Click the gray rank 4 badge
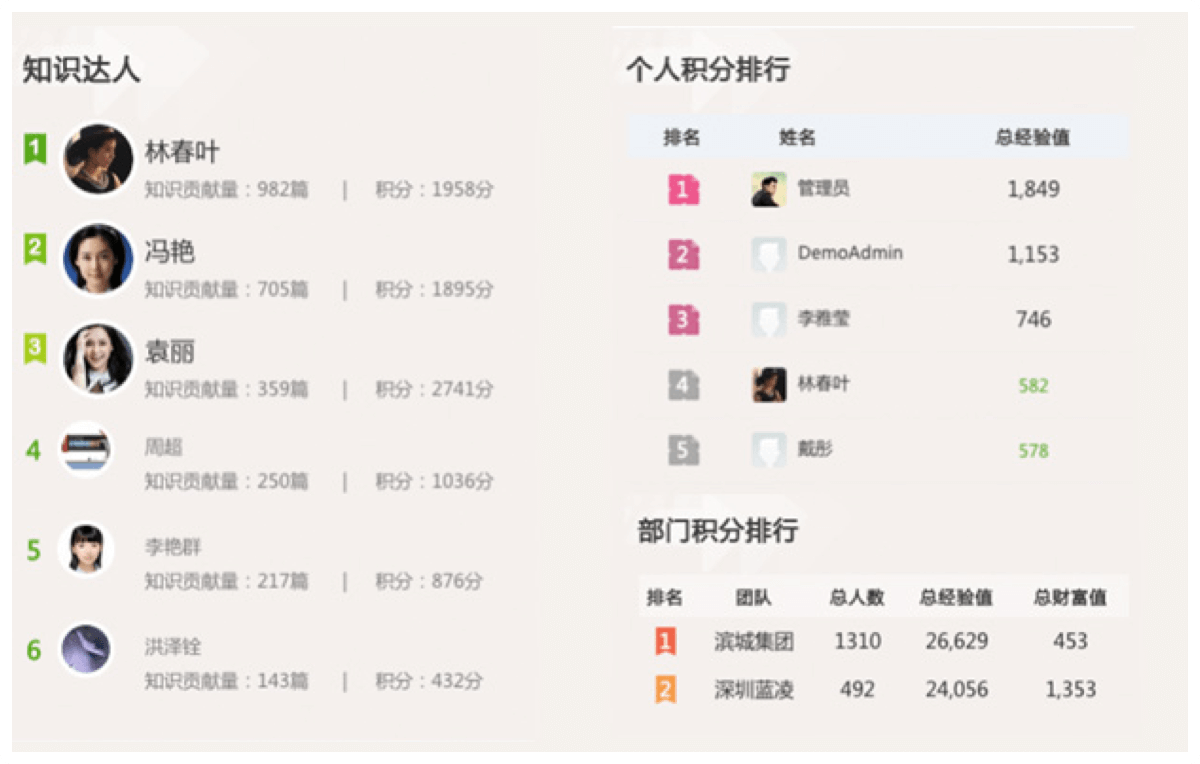Image resolution: width=1200 pixels, height=764 pixels. point(683,385)
